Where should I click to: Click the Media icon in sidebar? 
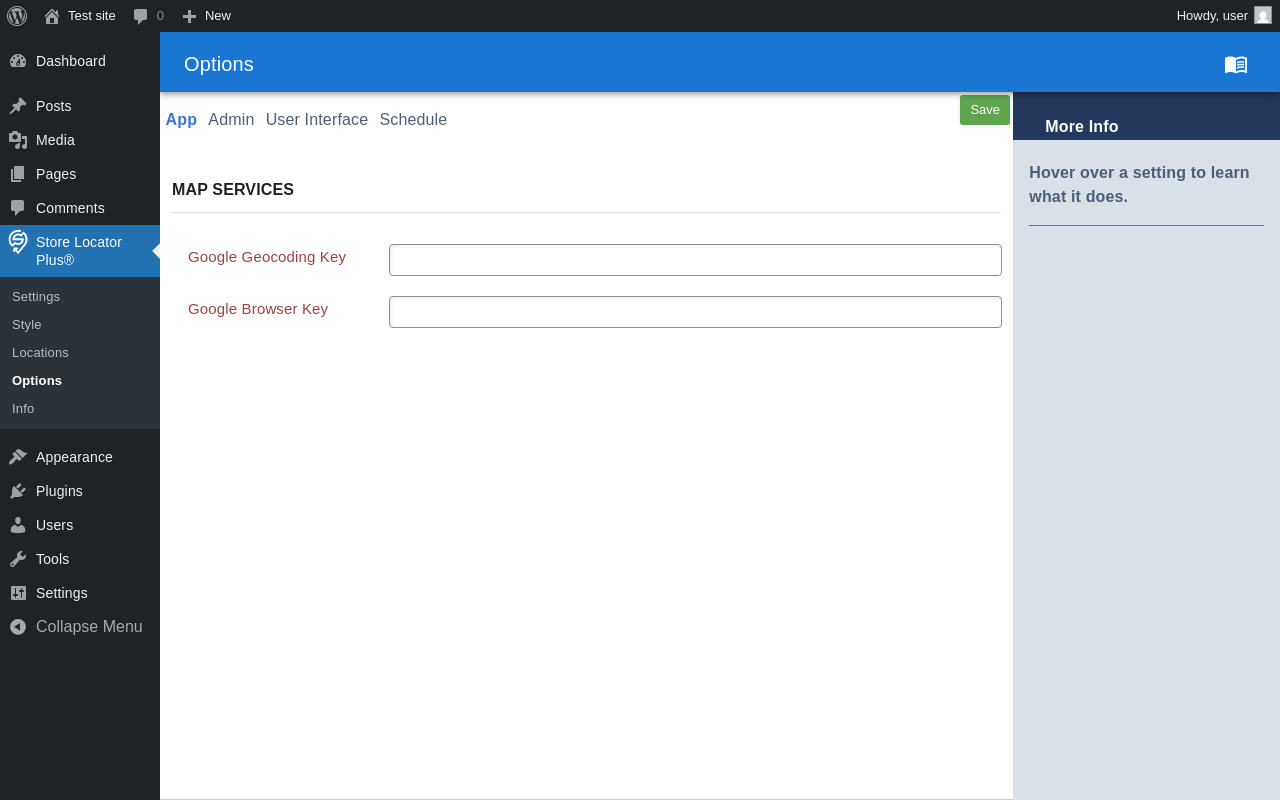pyautogui.click(x=18, y=140)
